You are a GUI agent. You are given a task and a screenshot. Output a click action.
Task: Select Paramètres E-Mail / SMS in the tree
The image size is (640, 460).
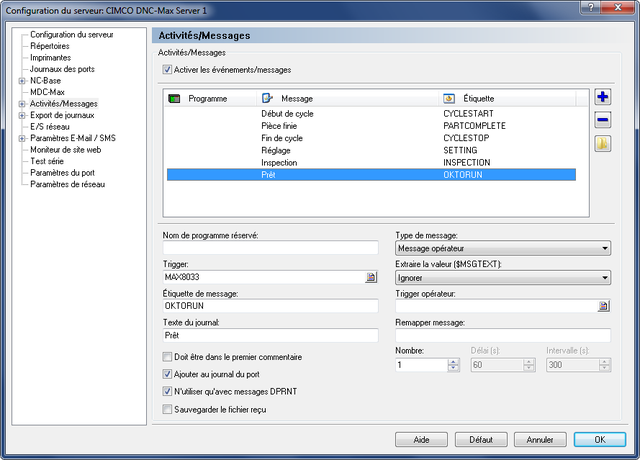click(73, 138)
